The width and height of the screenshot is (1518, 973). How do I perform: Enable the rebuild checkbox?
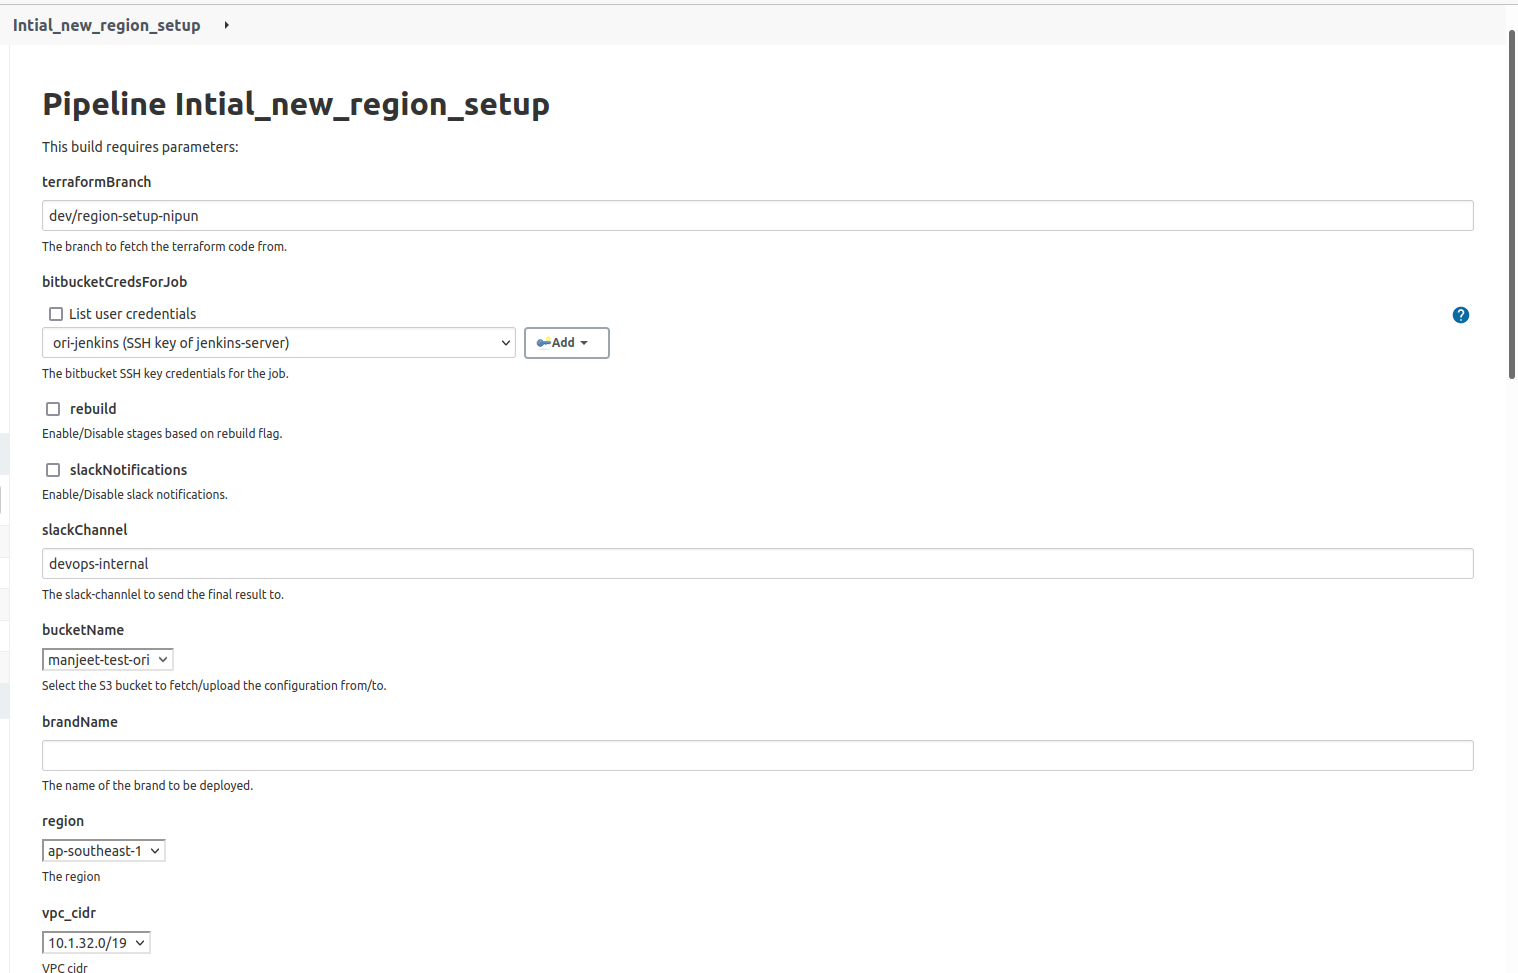pos(53,409)
